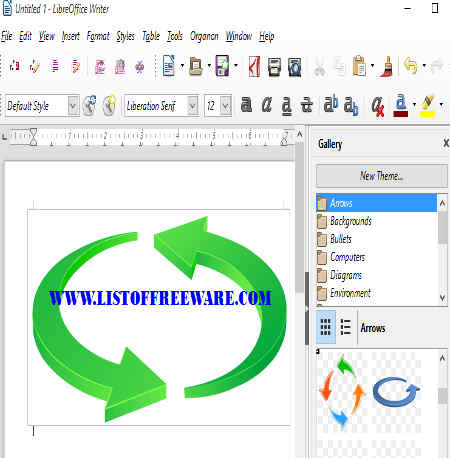The height and width of the screenshot is (458, 450).
Task: Export directly as PDF
Action: tap(254, 66)
